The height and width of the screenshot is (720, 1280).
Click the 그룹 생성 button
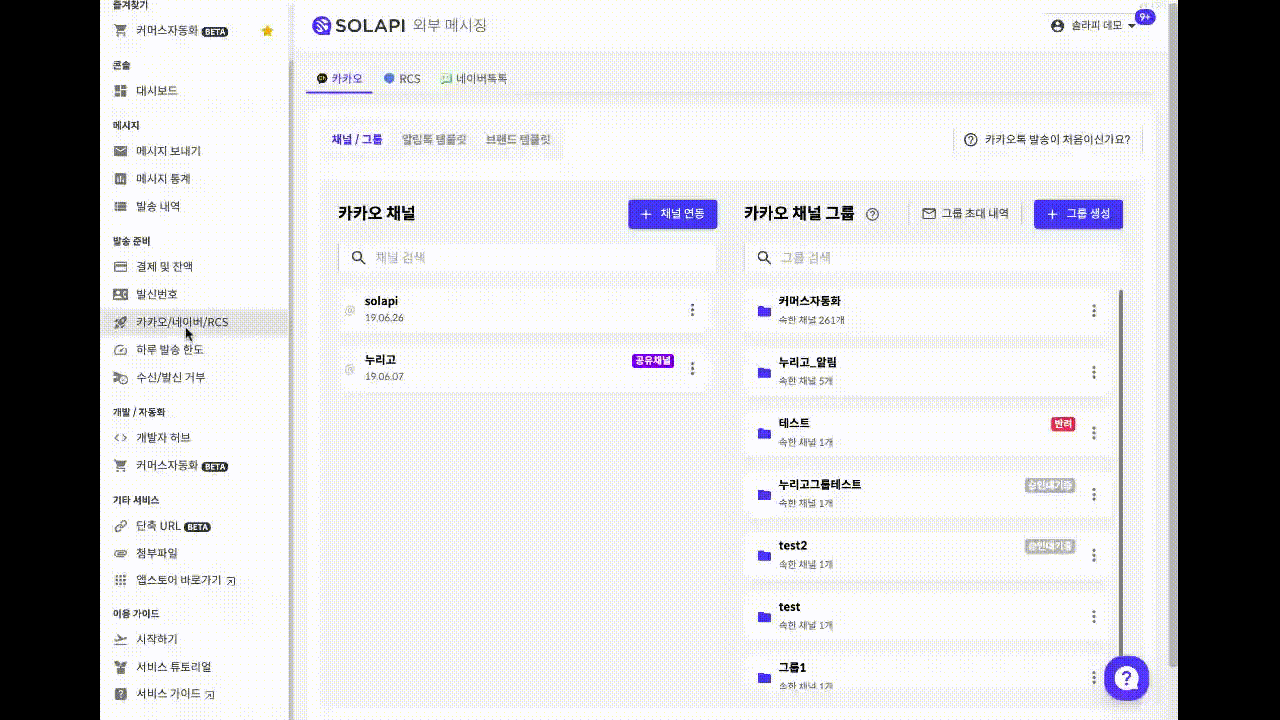click(x=1078, y=214)
